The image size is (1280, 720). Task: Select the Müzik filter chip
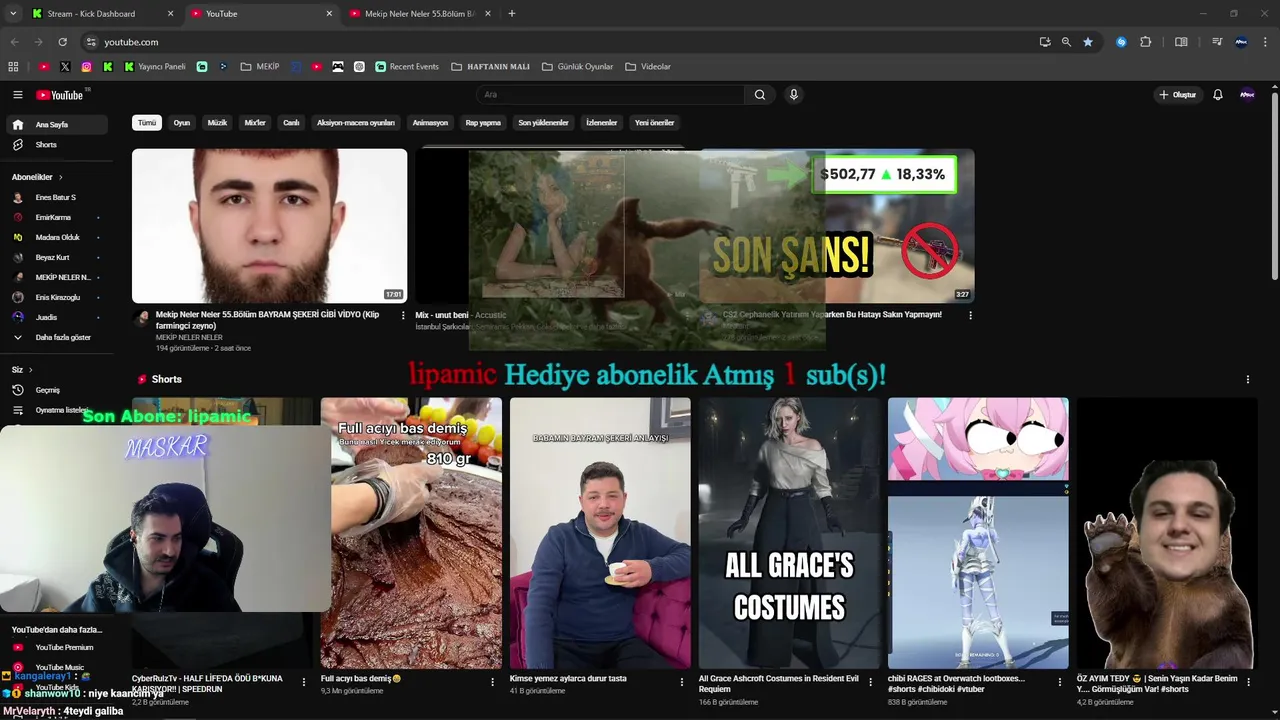coord(217,123)
